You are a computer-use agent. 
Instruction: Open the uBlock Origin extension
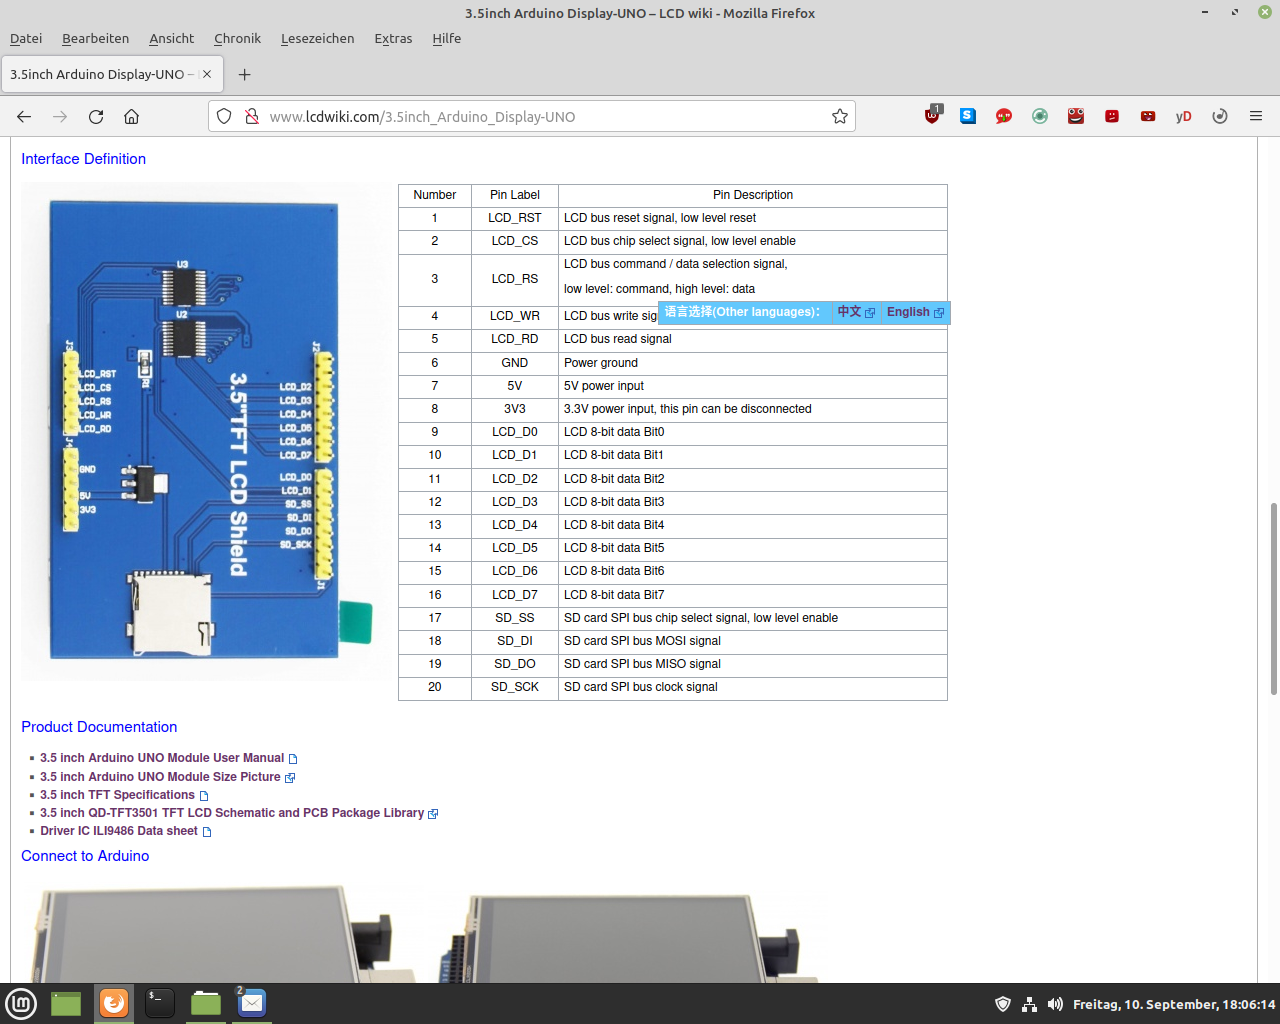[932, 116]
